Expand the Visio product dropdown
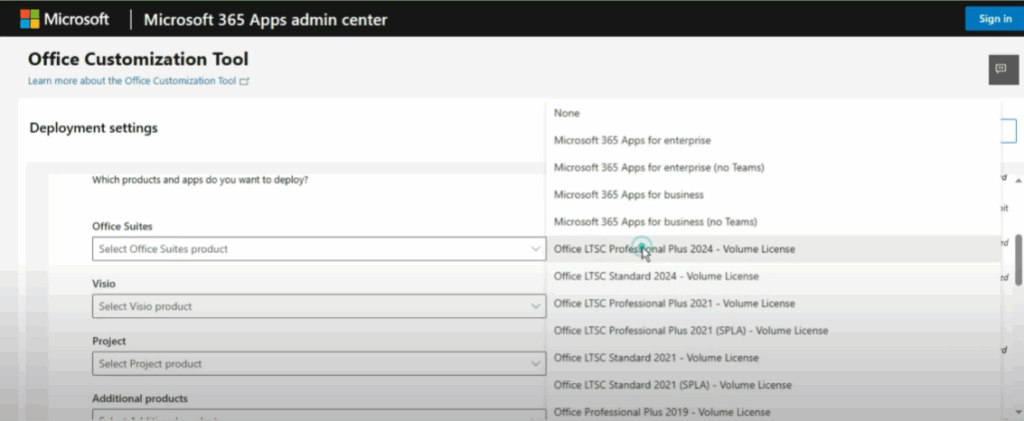This screenshot has width=1024, height=421. point(319,306)
